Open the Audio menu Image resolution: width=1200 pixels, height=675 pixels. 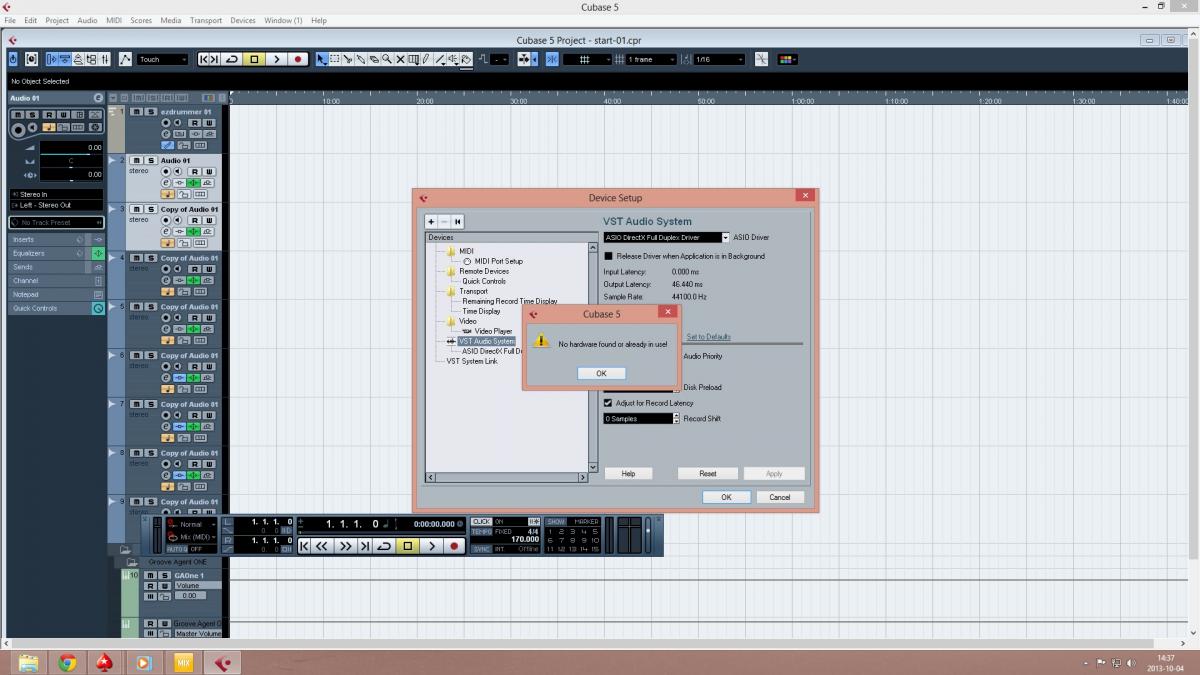click(88, 20)
